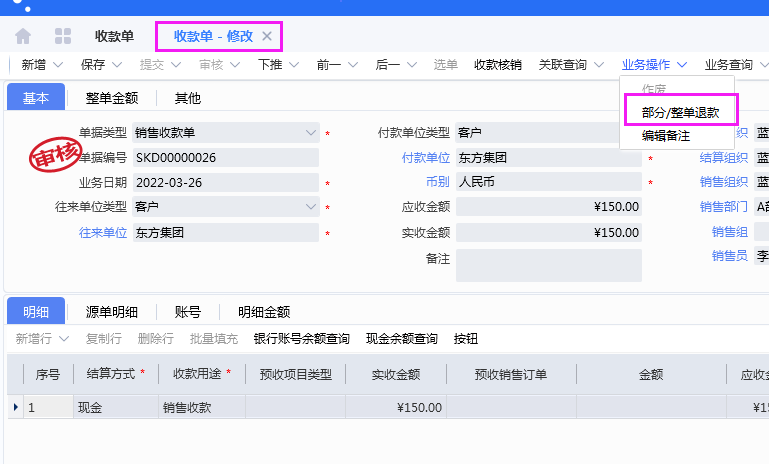Screen dimensions: 769x464
Task: Open the 源单明细 tab
Action: click(x=111, y=312)
